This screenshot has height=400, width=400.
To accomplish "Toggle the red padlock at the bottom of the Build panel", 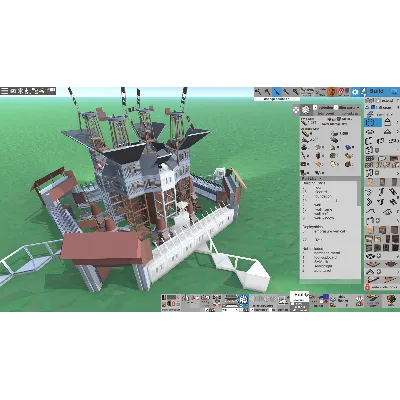I will (x=367, y=287).
